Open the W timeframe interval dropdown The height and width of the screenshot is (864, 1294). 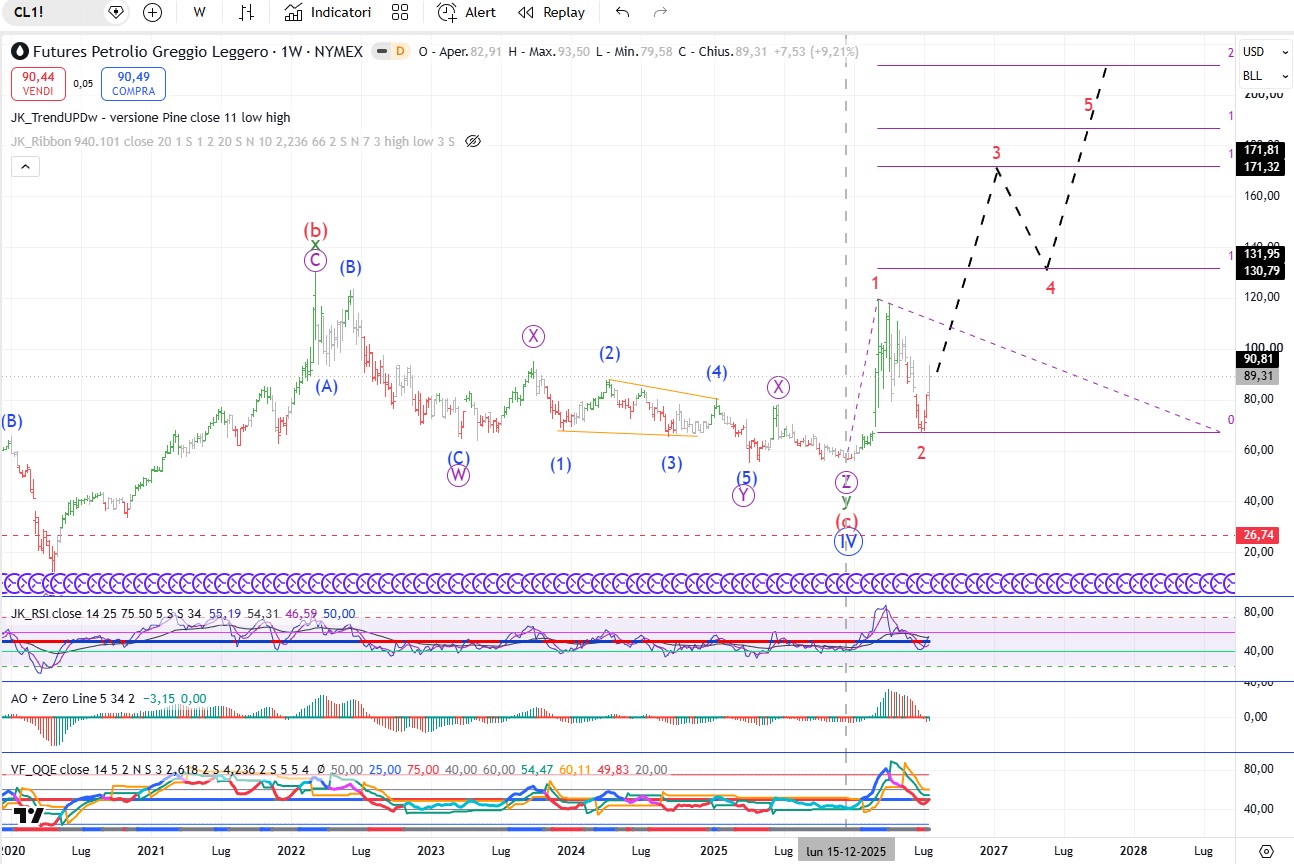[x=200, y=12]
